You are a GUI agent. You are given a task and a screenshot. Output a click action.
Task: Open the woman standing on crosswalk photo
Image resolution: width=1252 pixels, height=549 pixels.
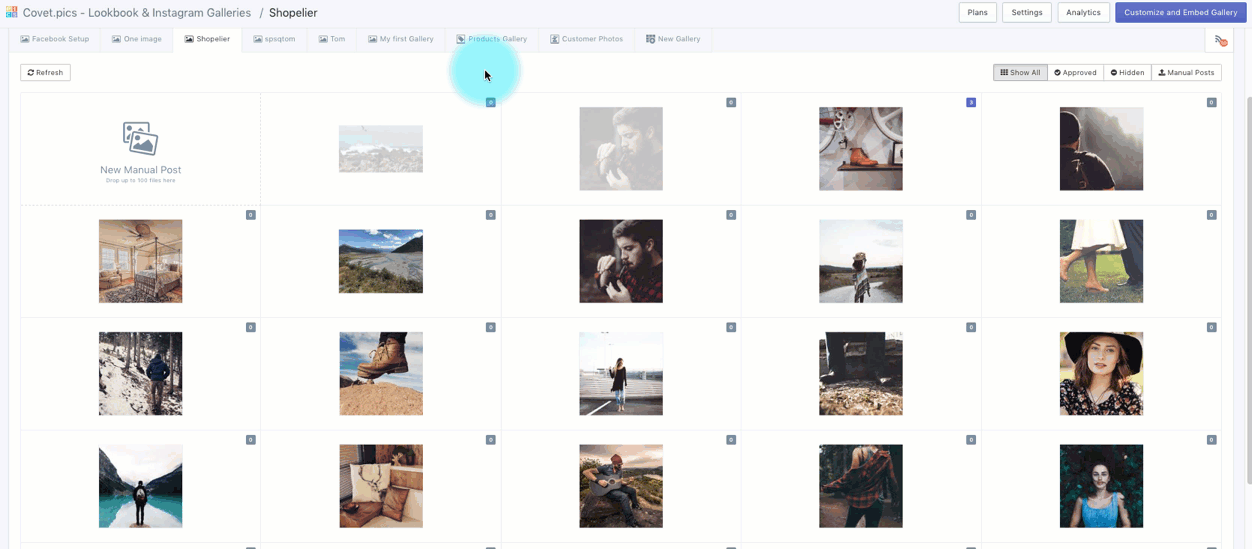(x=621, y=374)
